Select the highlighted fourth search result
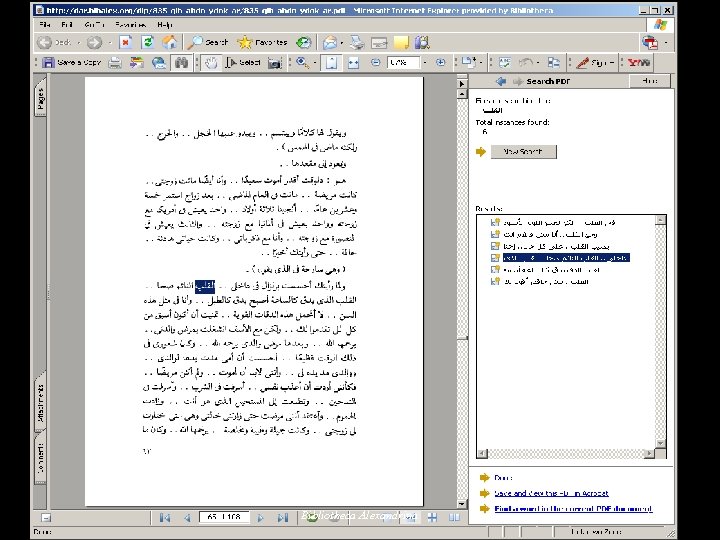Screen dimensions: 720x540 [x=565, y=257]
